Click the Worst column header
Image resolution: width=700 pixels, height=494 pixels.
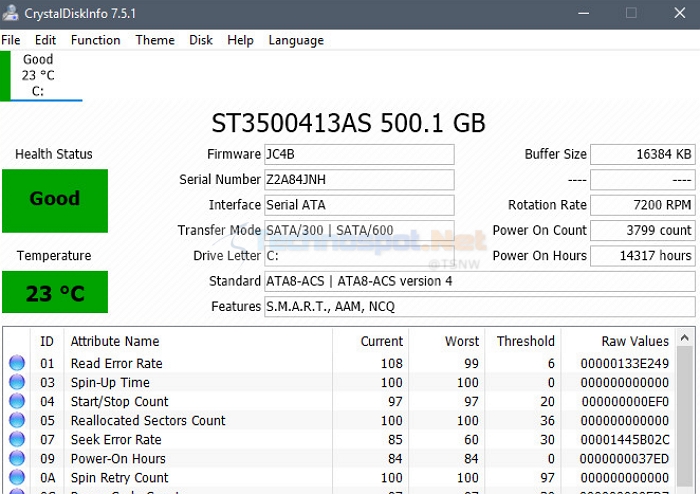click(446, 341)
